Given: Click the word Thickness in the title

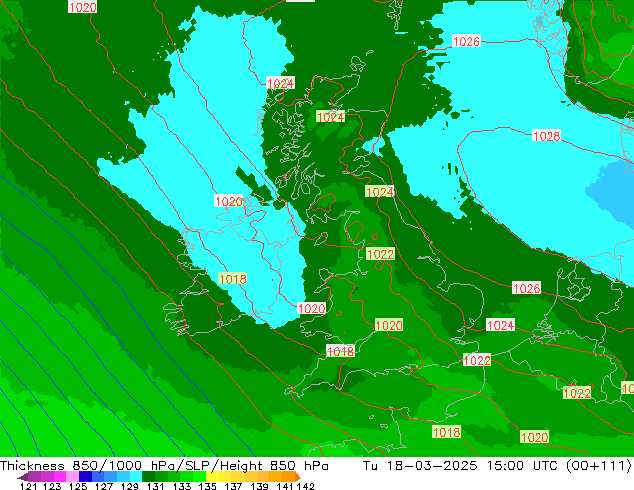Looking at the screenshot, I should [x=32, y=466].
